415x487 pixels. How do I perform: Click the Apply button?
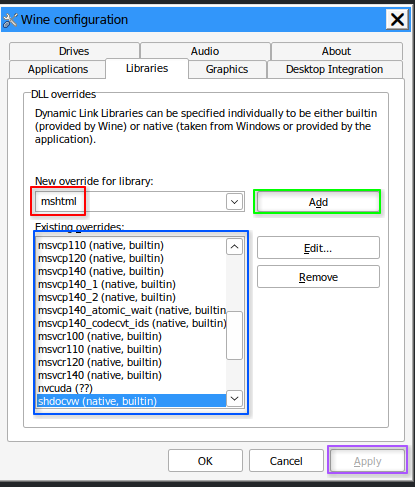(x=367, y=461)
